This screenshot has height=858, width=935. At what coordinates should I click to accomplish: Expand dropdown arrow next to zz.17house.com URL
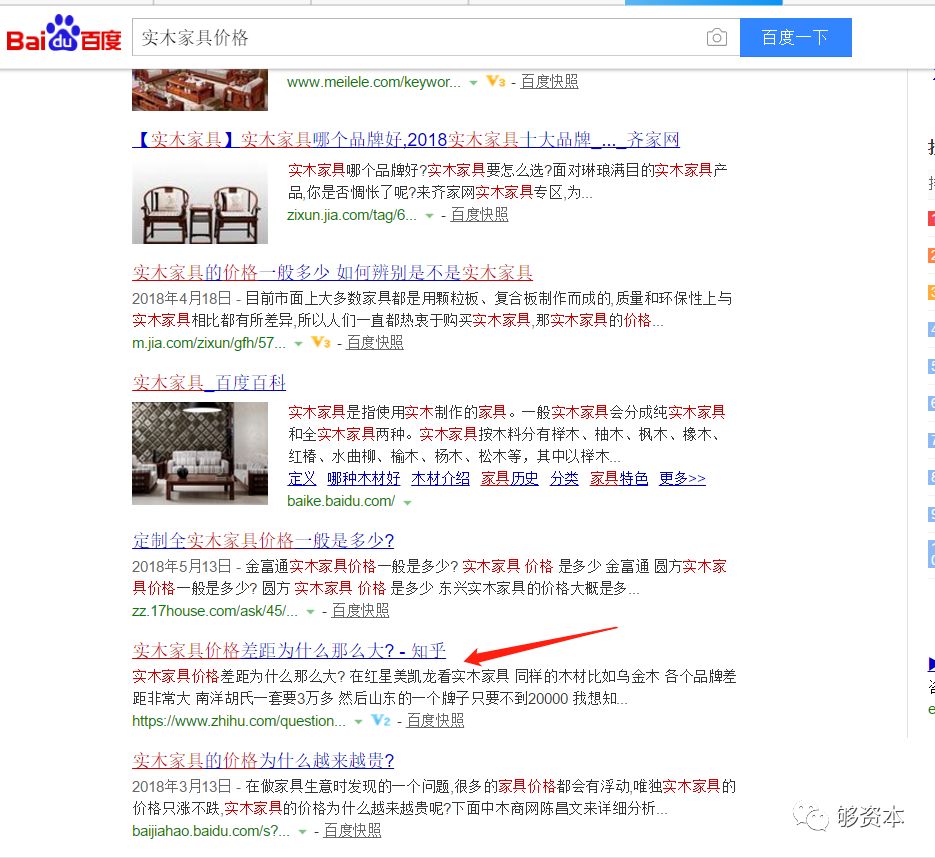click(310, 612)
